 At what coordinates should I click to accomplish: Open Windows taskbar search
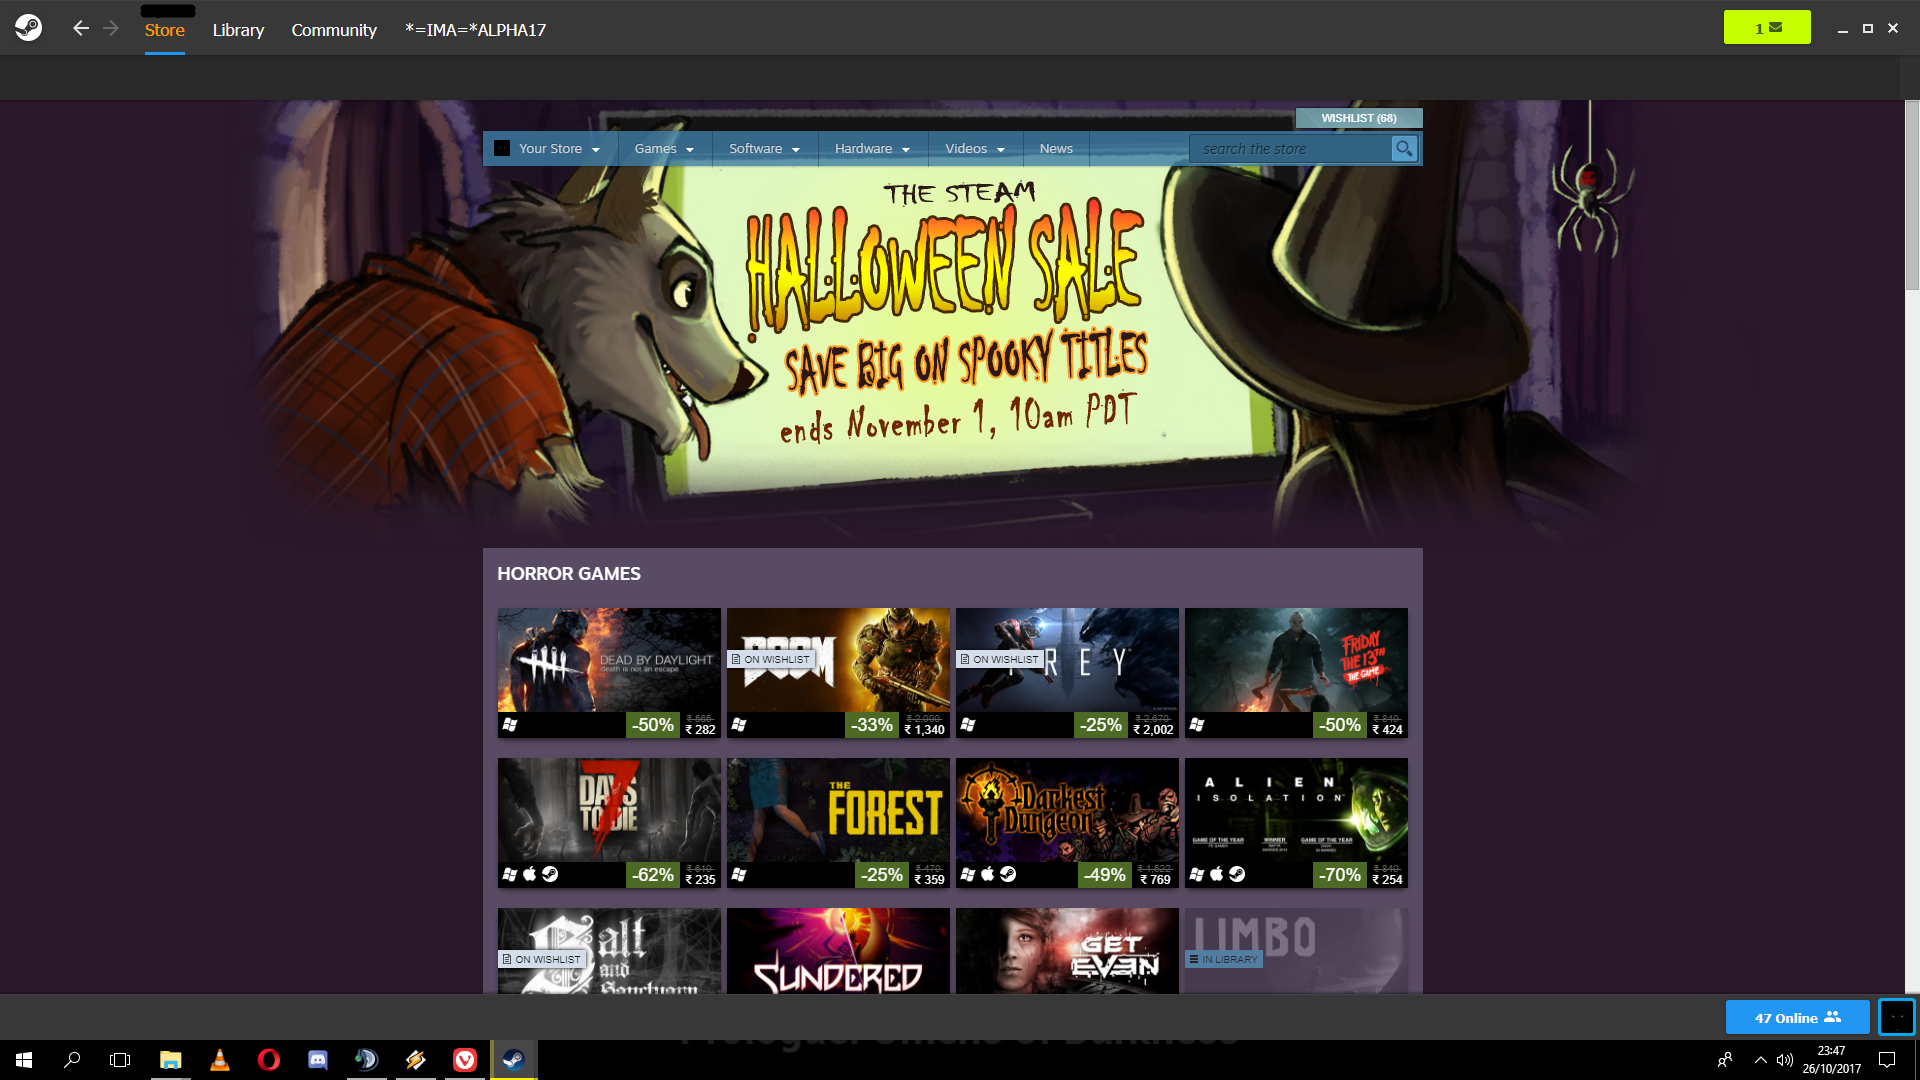[x=72, y=1060]
